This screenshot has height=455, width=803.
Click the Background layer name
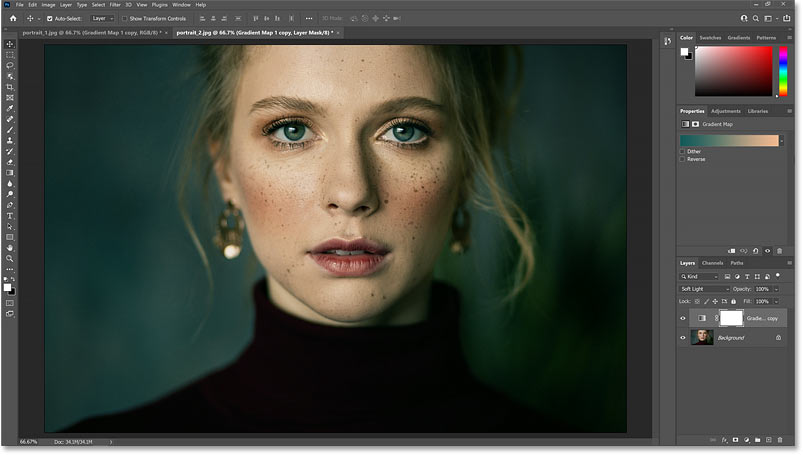coord(731,338)
